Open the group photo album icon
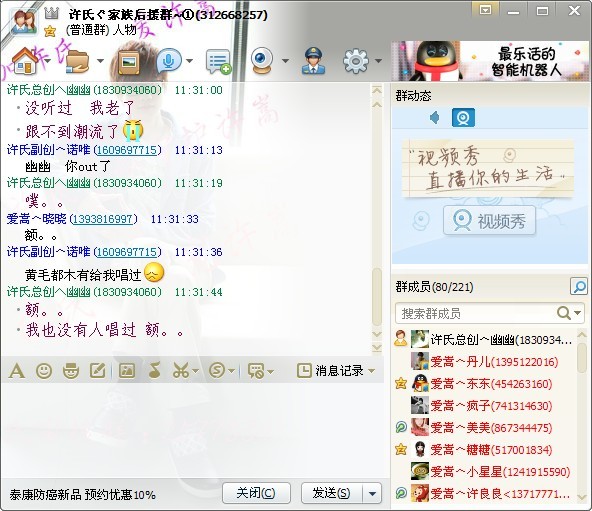The height and width of the screenshot is (511, 592). tap(129, 62)
